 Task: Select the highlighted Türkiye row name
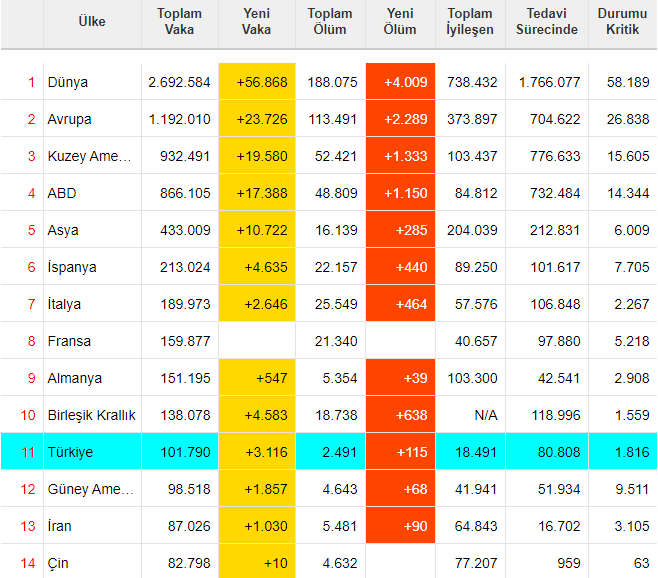(x=70, y=452)
